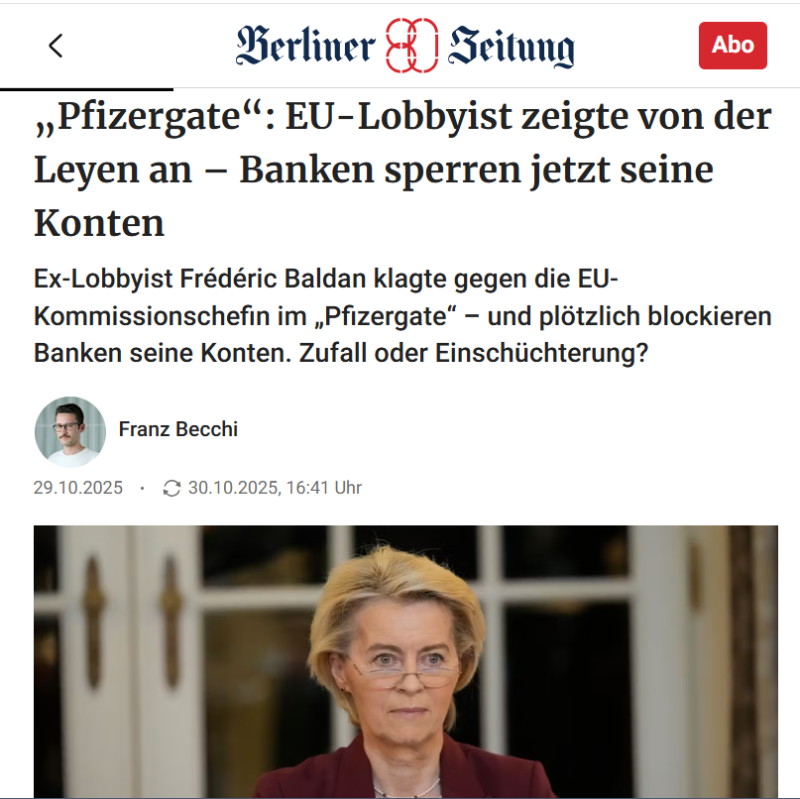Open Franz Becchi's round author avatar
The width and height of the screenshot is (800, 799).
pyautogui.click(x=70, y=432)
